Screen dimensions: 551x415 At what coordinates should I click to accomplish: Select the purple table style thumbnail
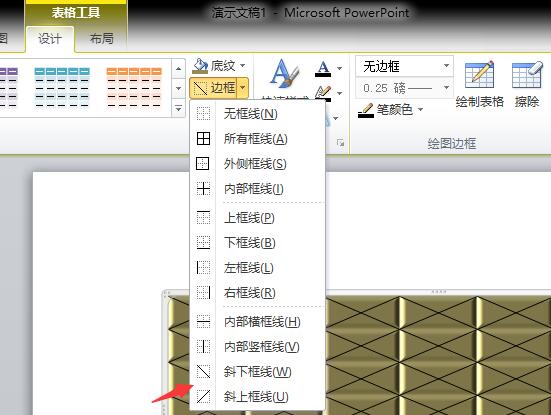pos(8,87)
